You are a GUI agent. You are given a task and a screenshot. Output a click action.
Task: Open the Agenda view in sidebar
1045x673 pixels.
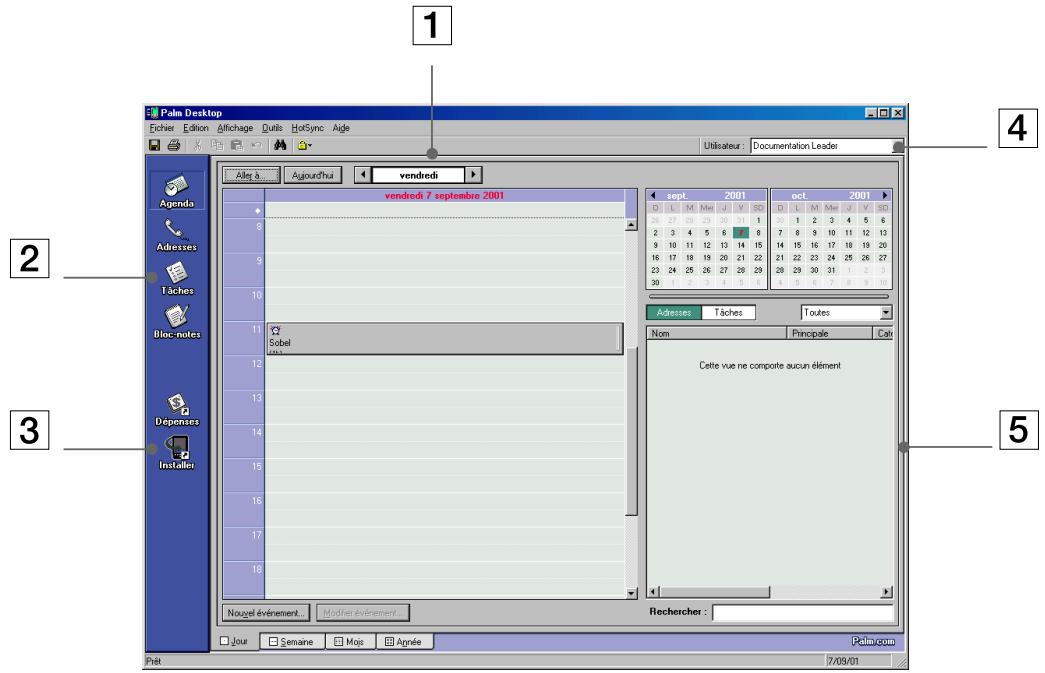click(x=177, y=191)
